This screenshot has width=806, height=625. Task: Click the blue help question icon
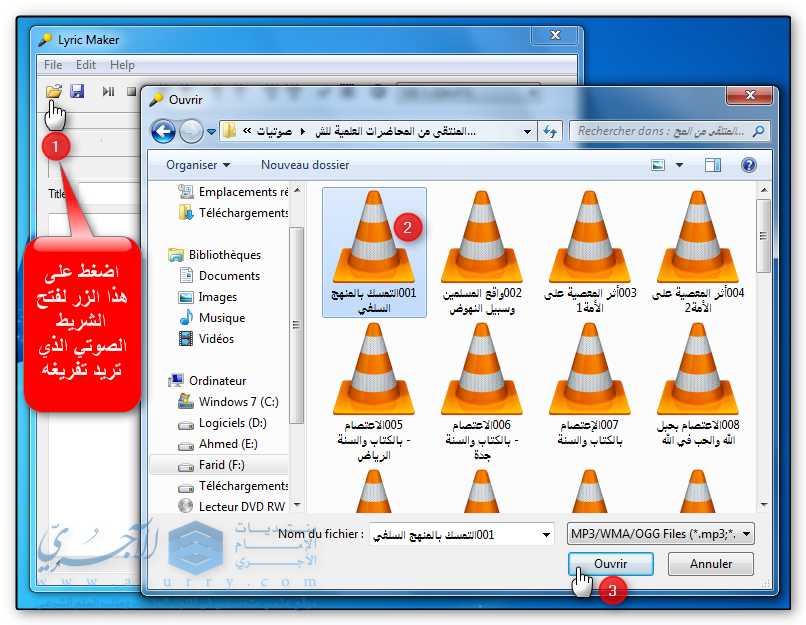point(748,165)
